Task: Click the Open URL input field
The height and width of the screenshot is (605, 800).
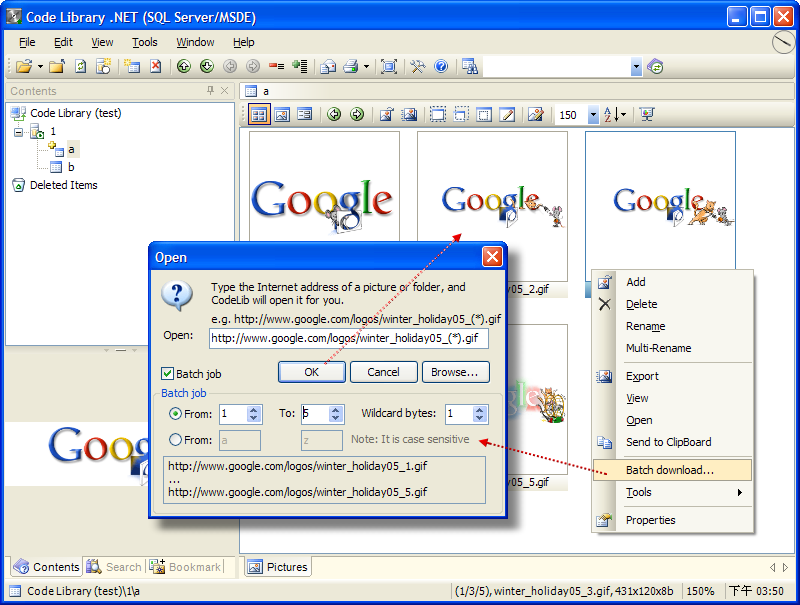Action: pyautogui.click(x=349, y=338)
